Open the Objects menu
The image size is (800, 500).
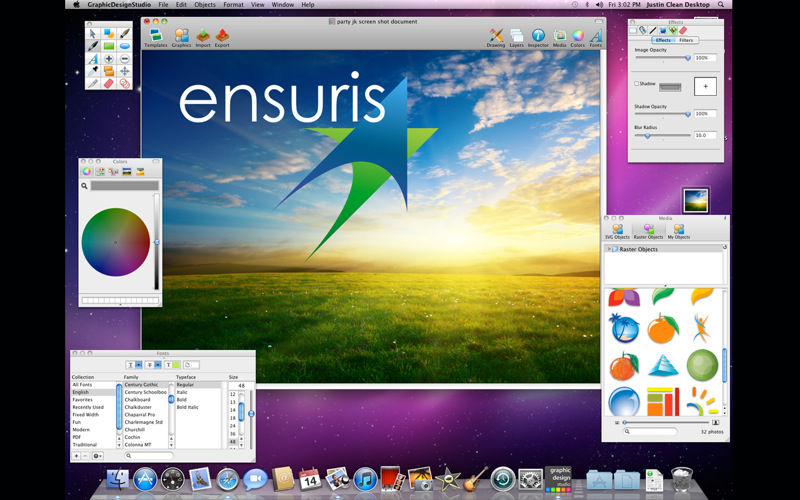pyautogui.click(x=205, y=5)
